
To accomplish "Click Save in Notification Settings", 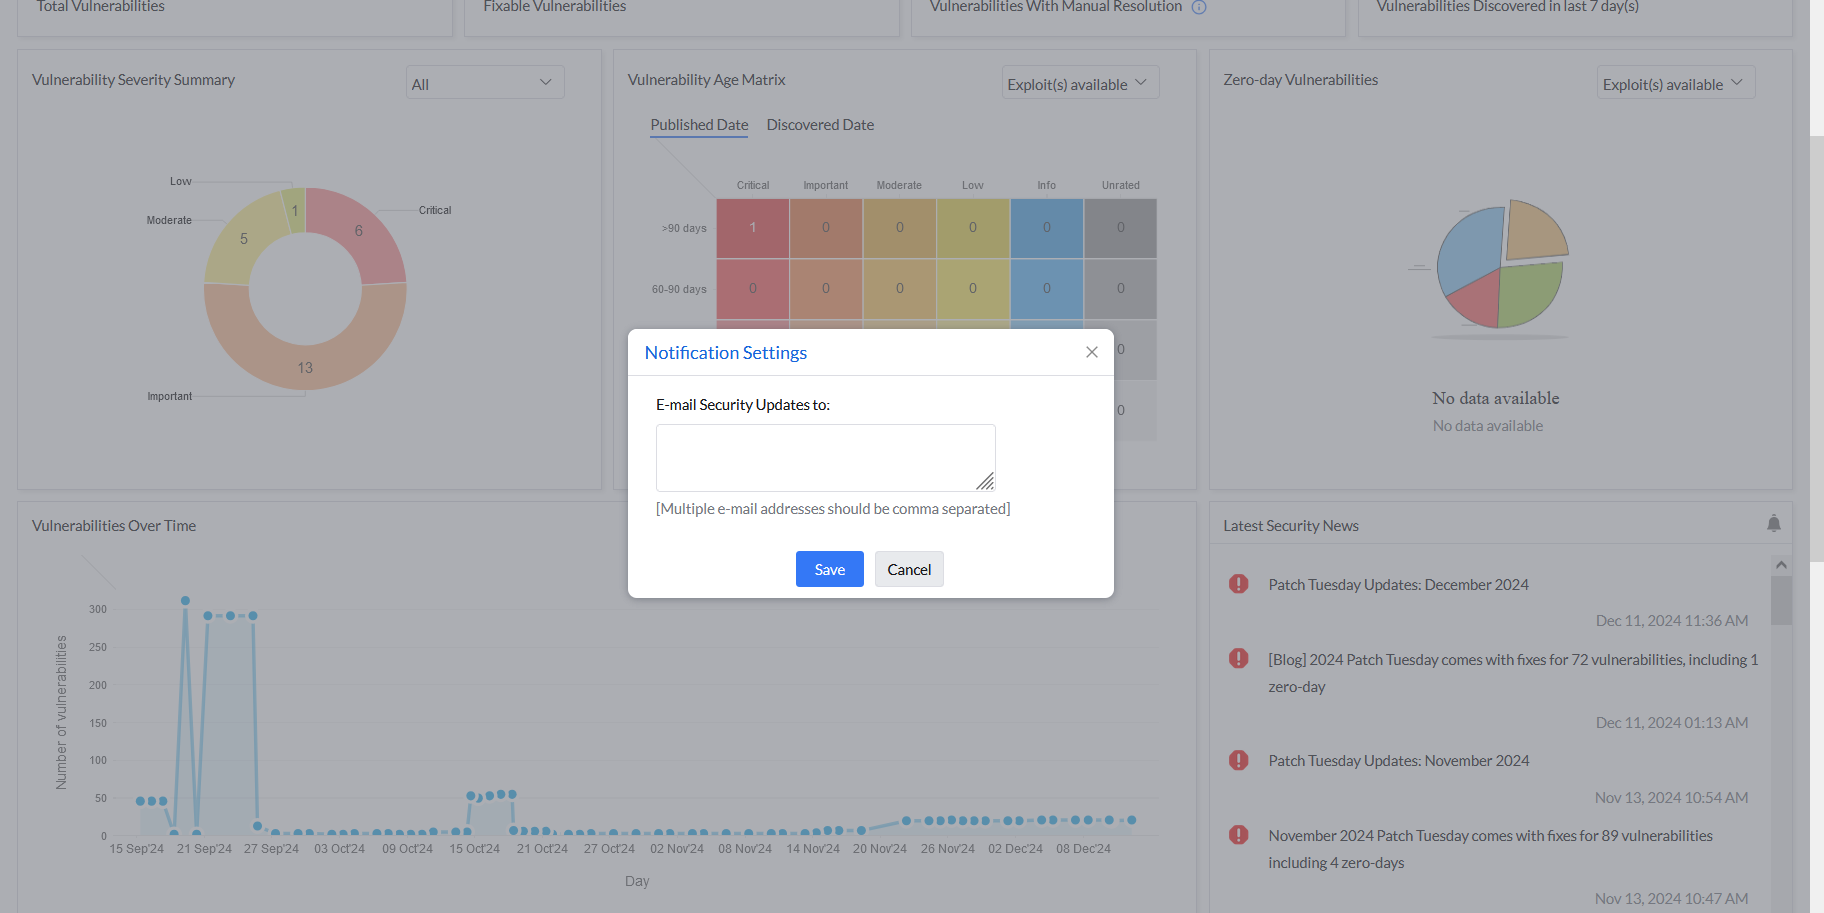I will point(829,569).
